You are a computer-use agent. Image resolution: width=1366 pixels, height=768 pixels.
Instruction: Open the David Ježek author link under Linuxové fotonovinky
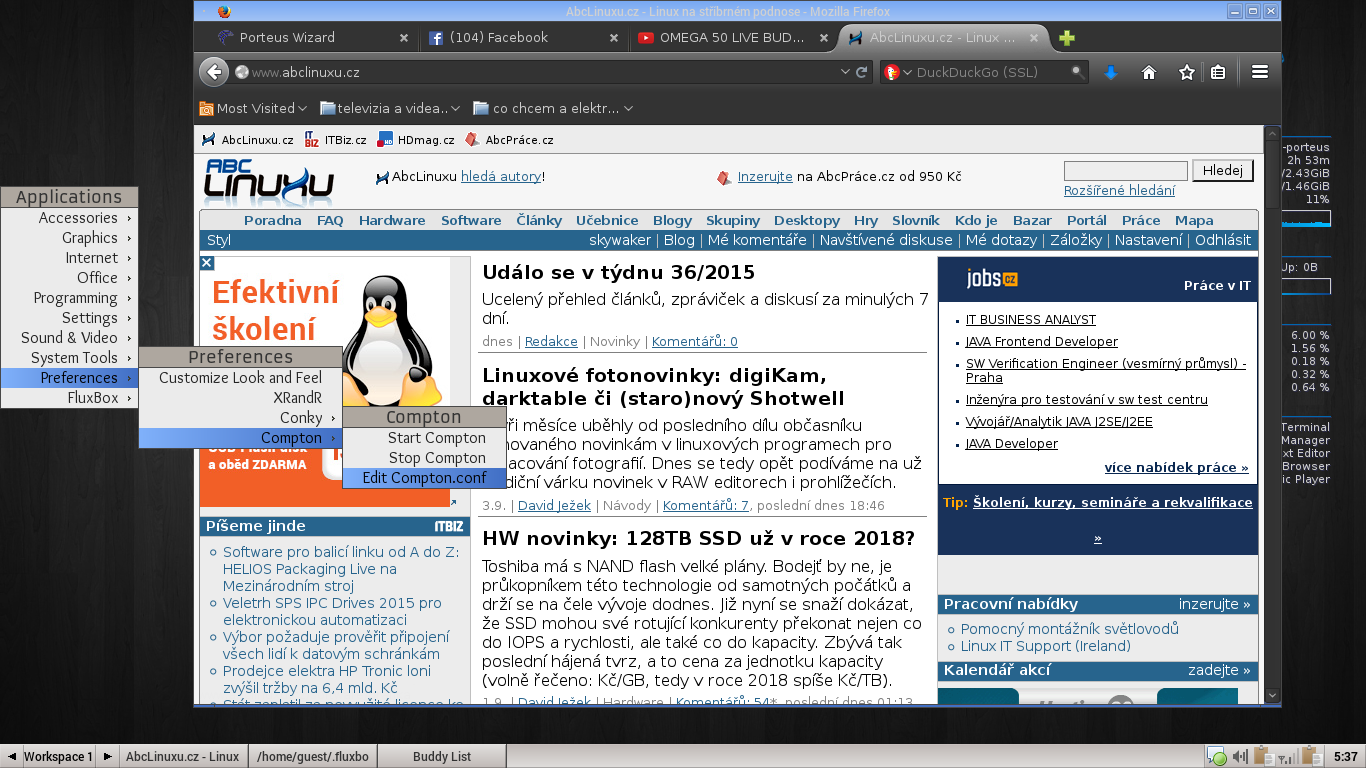pos(554,506)
